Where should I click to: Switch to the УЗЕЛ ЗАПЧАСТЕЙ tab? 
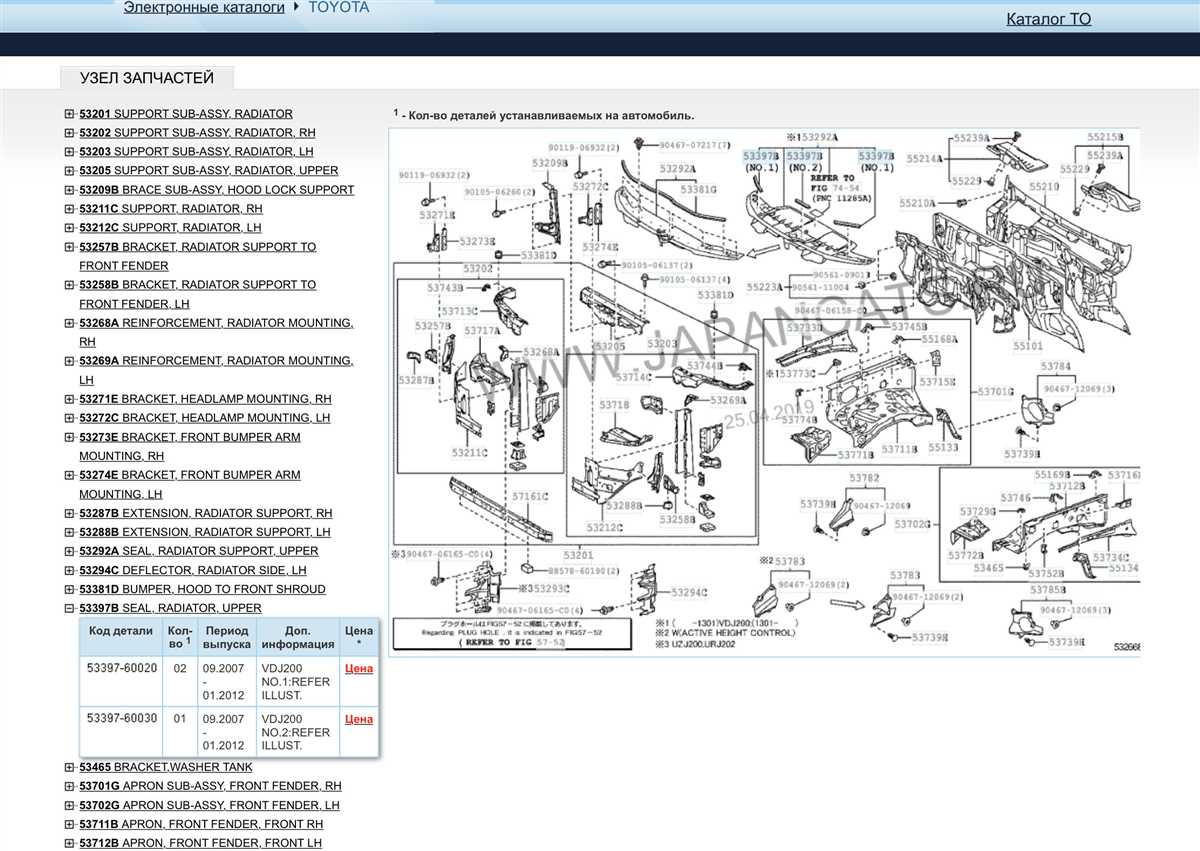click(x=147, y=77)
